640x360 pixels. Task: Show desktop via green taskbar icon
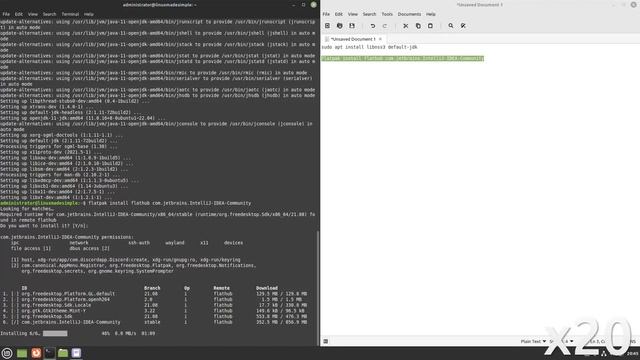(22, 353)
